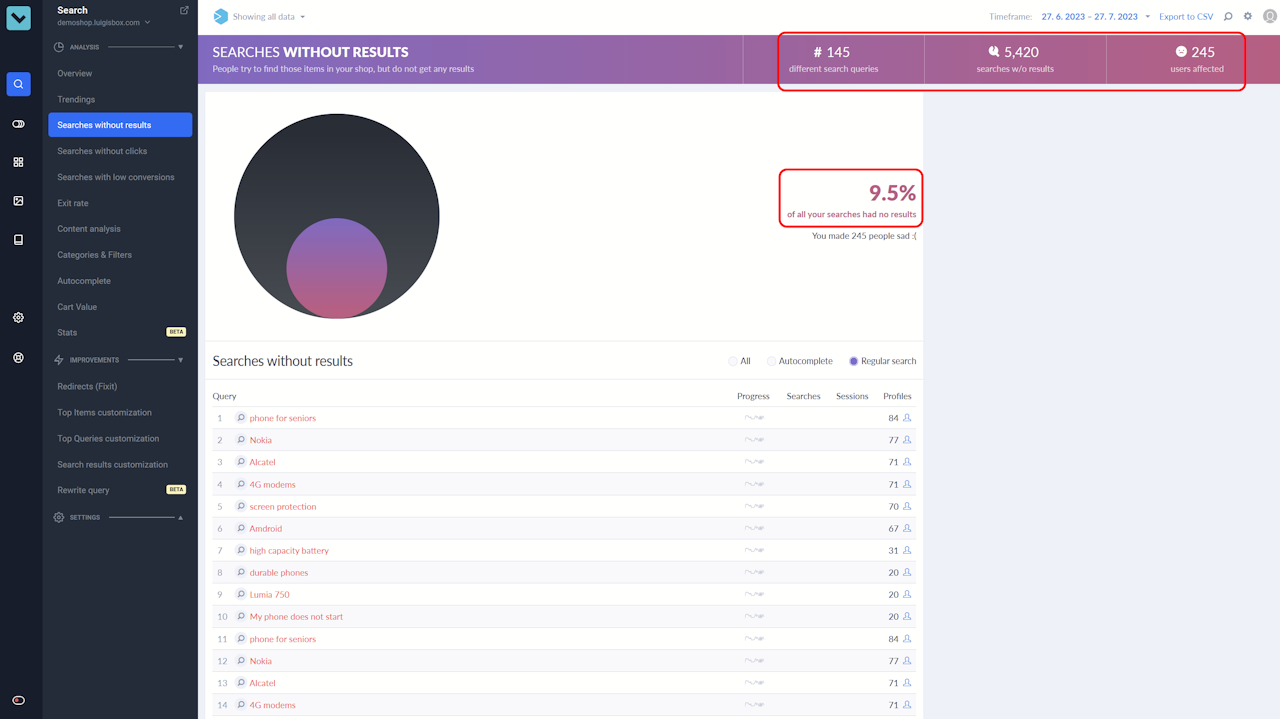
Task: Click the top-right magnifier search icon
Action: 1228,17
